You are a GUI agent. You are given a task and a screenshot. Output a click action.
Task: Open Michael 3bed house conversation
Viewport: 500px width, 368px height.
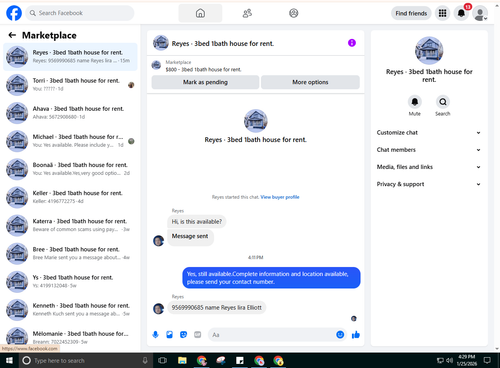pyautogui.click(x=70, y=141)
